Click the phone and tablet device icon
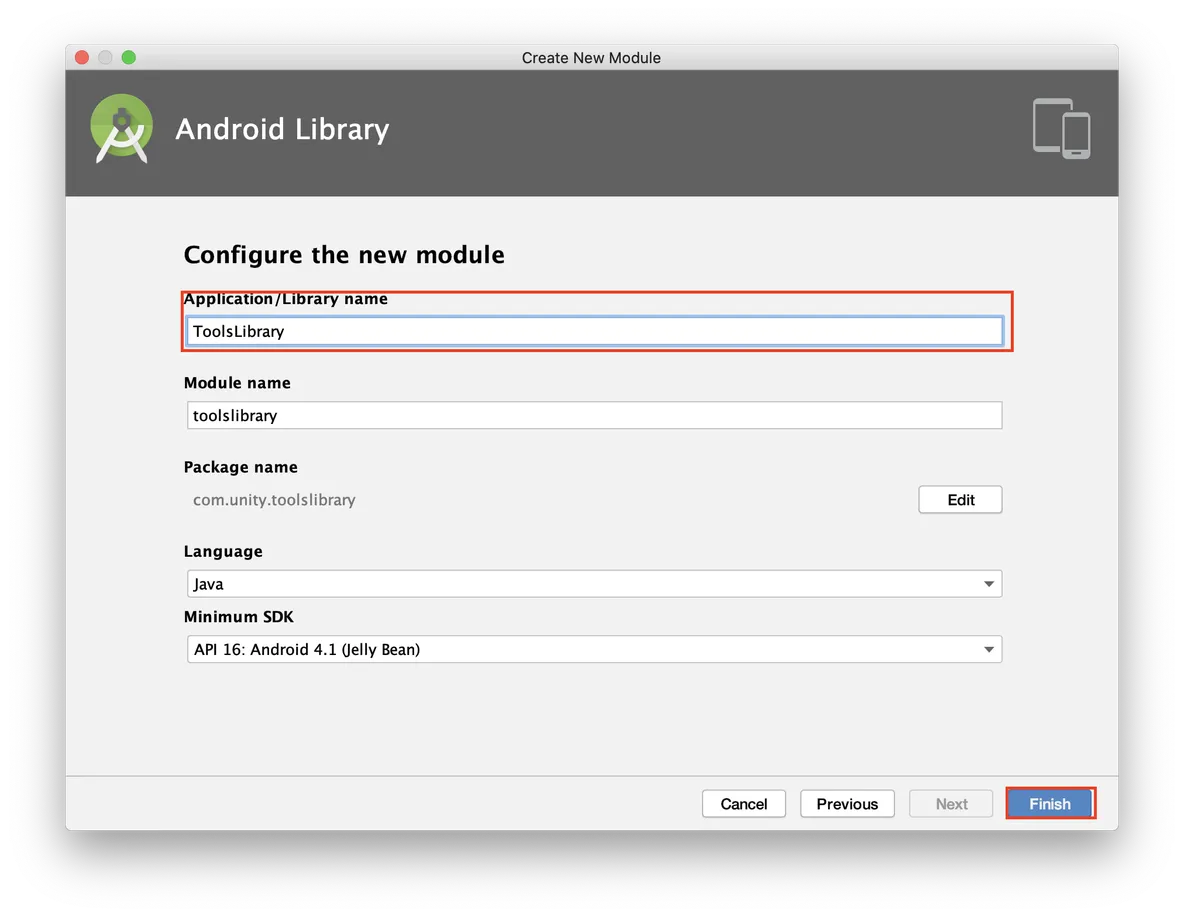Viewport: 1184px width, 917px height. tap(1061, 128)
